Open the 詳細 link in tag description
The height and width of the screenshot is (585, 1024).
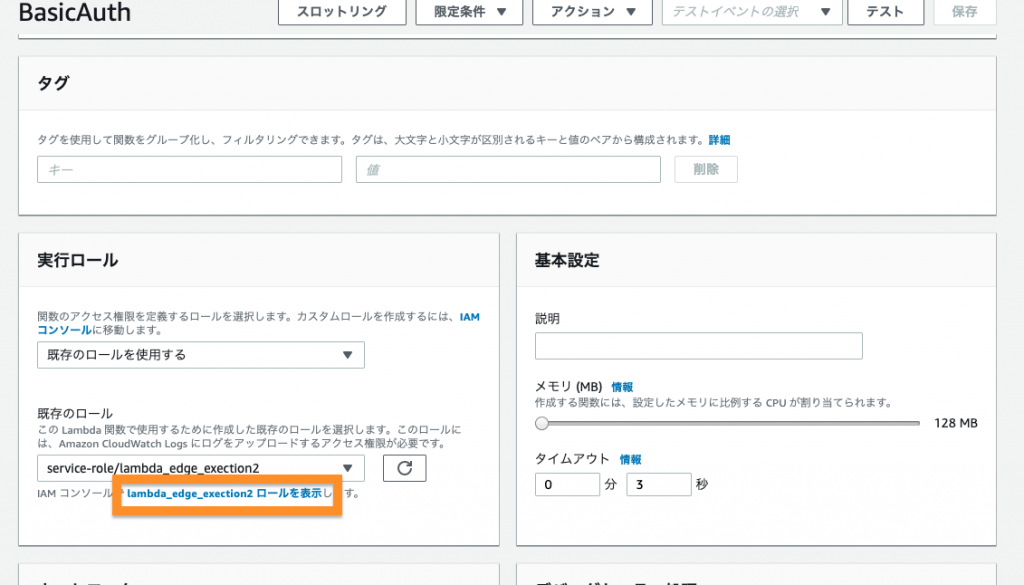(719, 140)
